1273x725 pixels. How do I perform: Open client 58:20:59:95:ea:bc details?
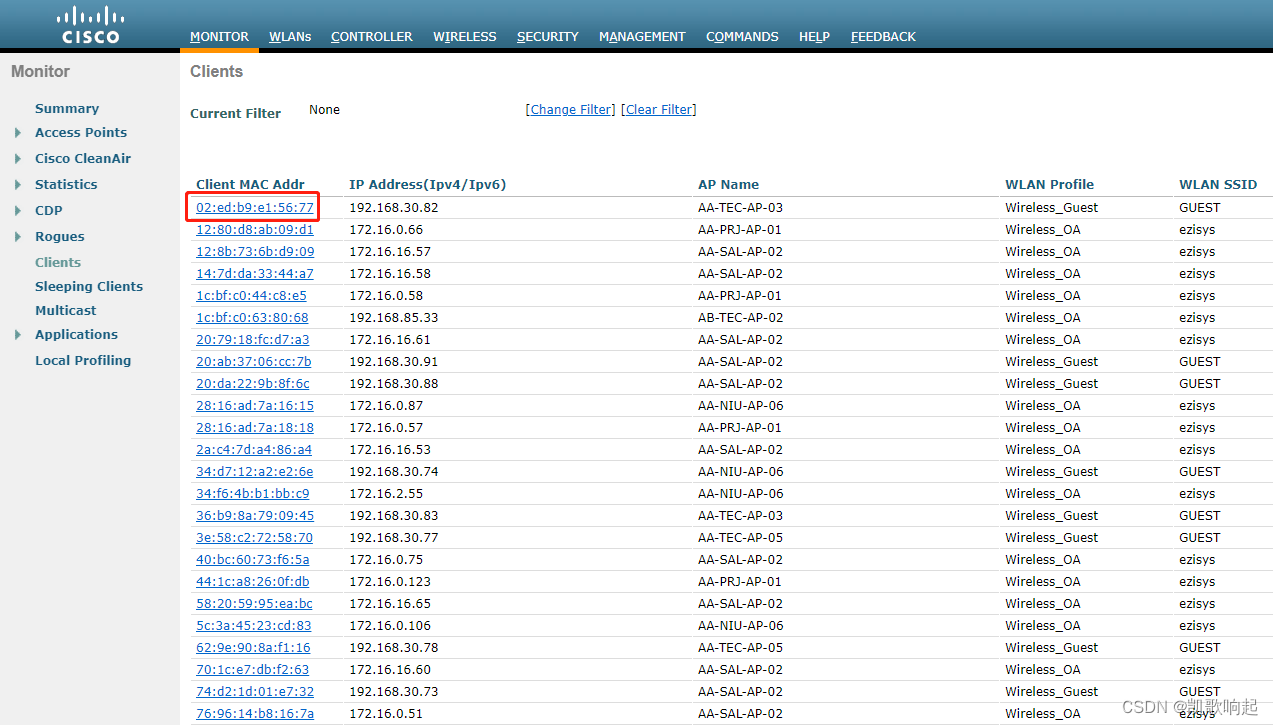pyautogui.click(x=254, y=604)
